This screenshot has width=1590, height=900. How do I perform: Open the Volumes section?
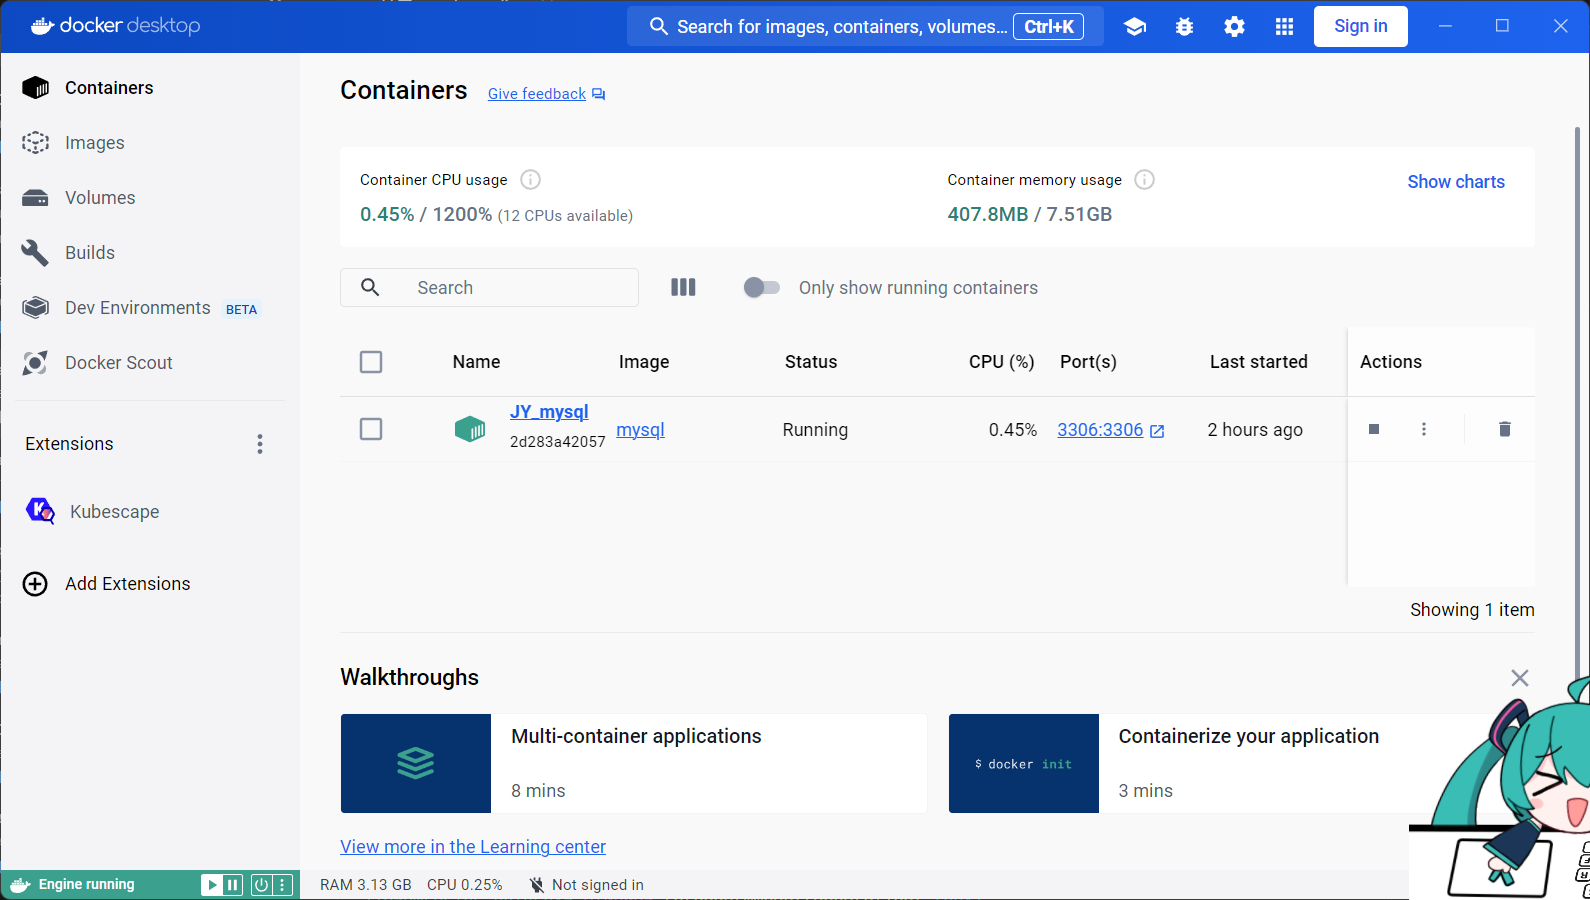(x=100, y=198)
